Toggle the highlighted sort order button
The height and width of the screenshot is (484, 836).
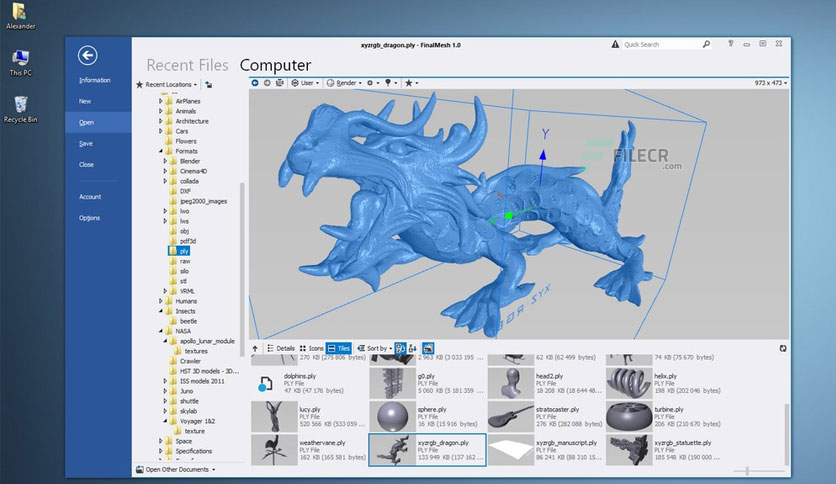click(400, 349)
